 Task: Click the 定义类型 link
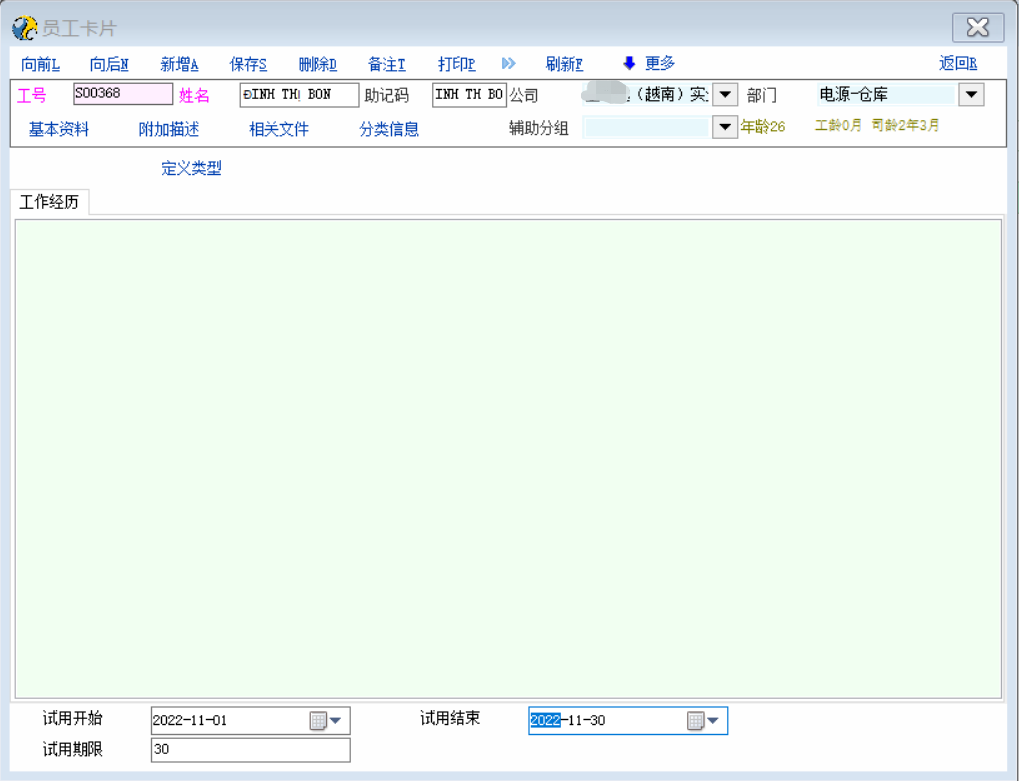coord(191,169)
